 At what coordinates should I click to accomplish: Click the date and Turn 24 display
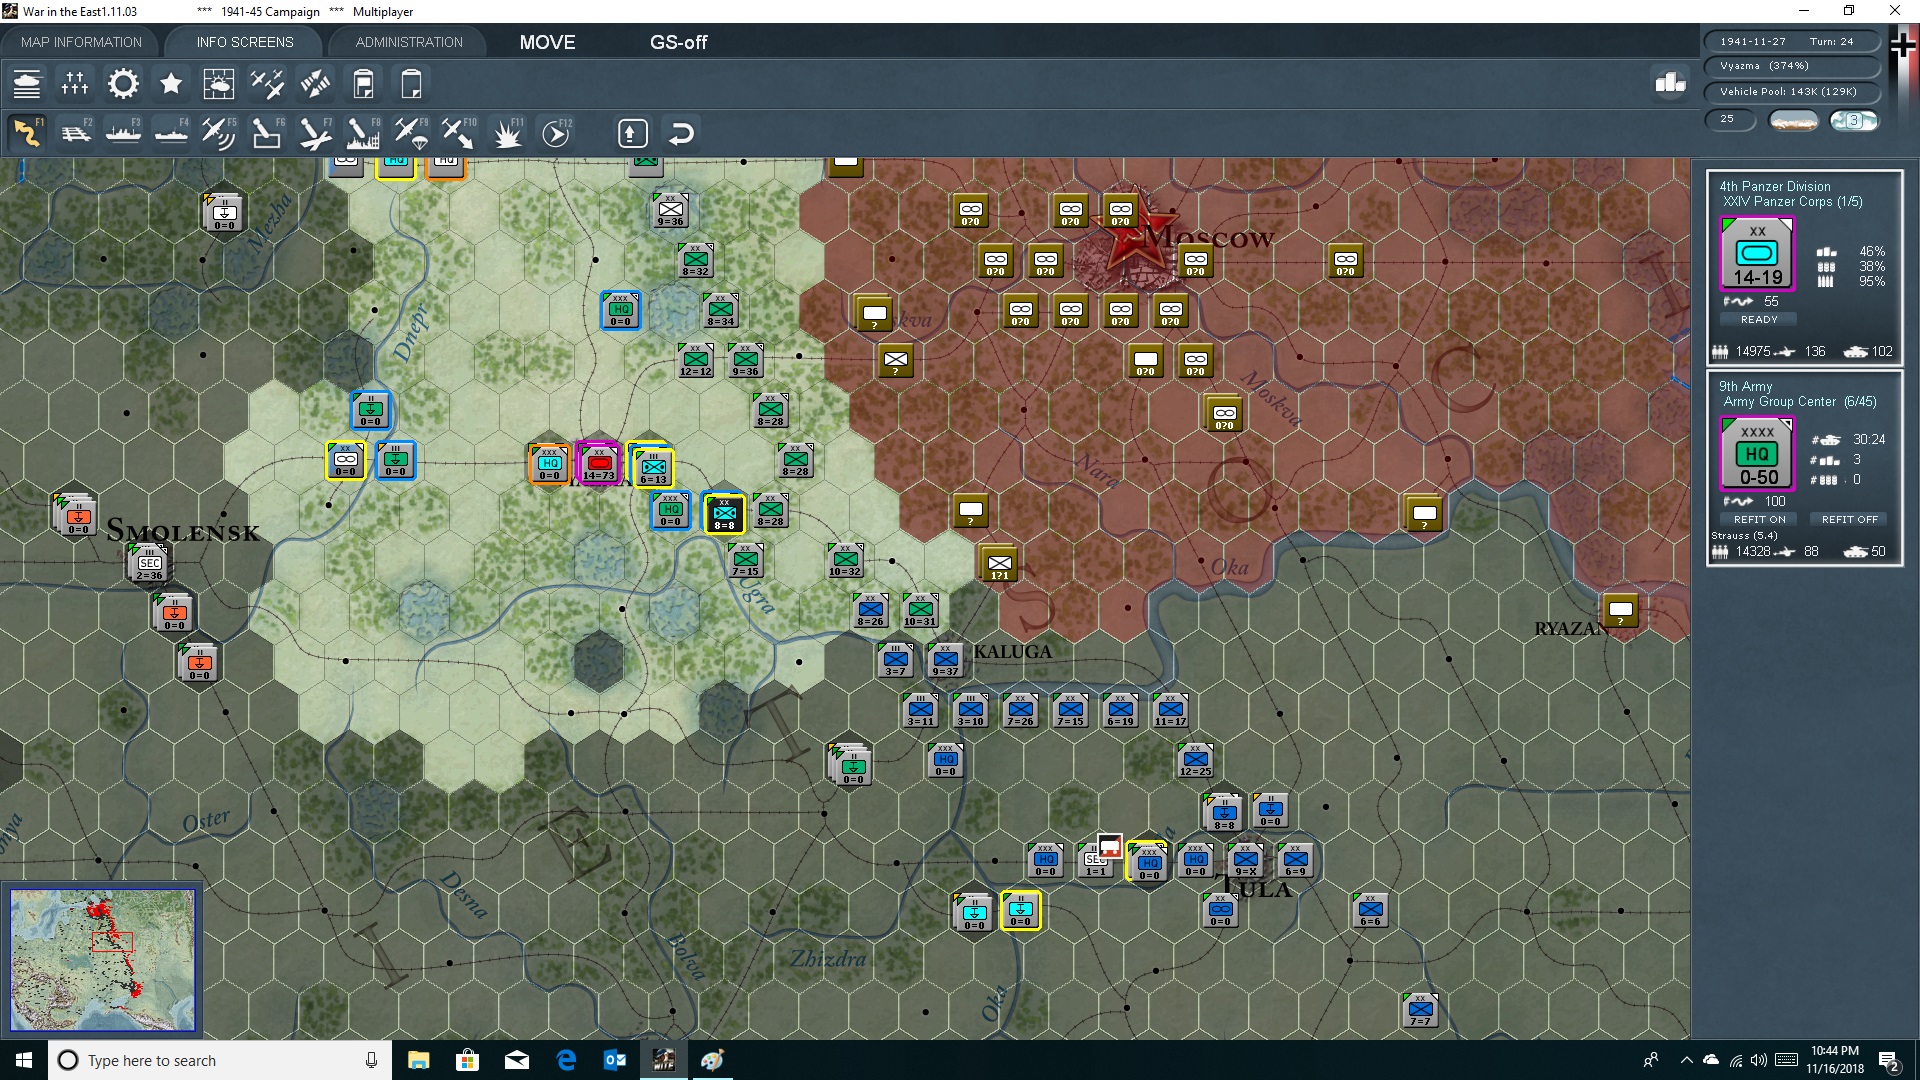[1792, 41]
